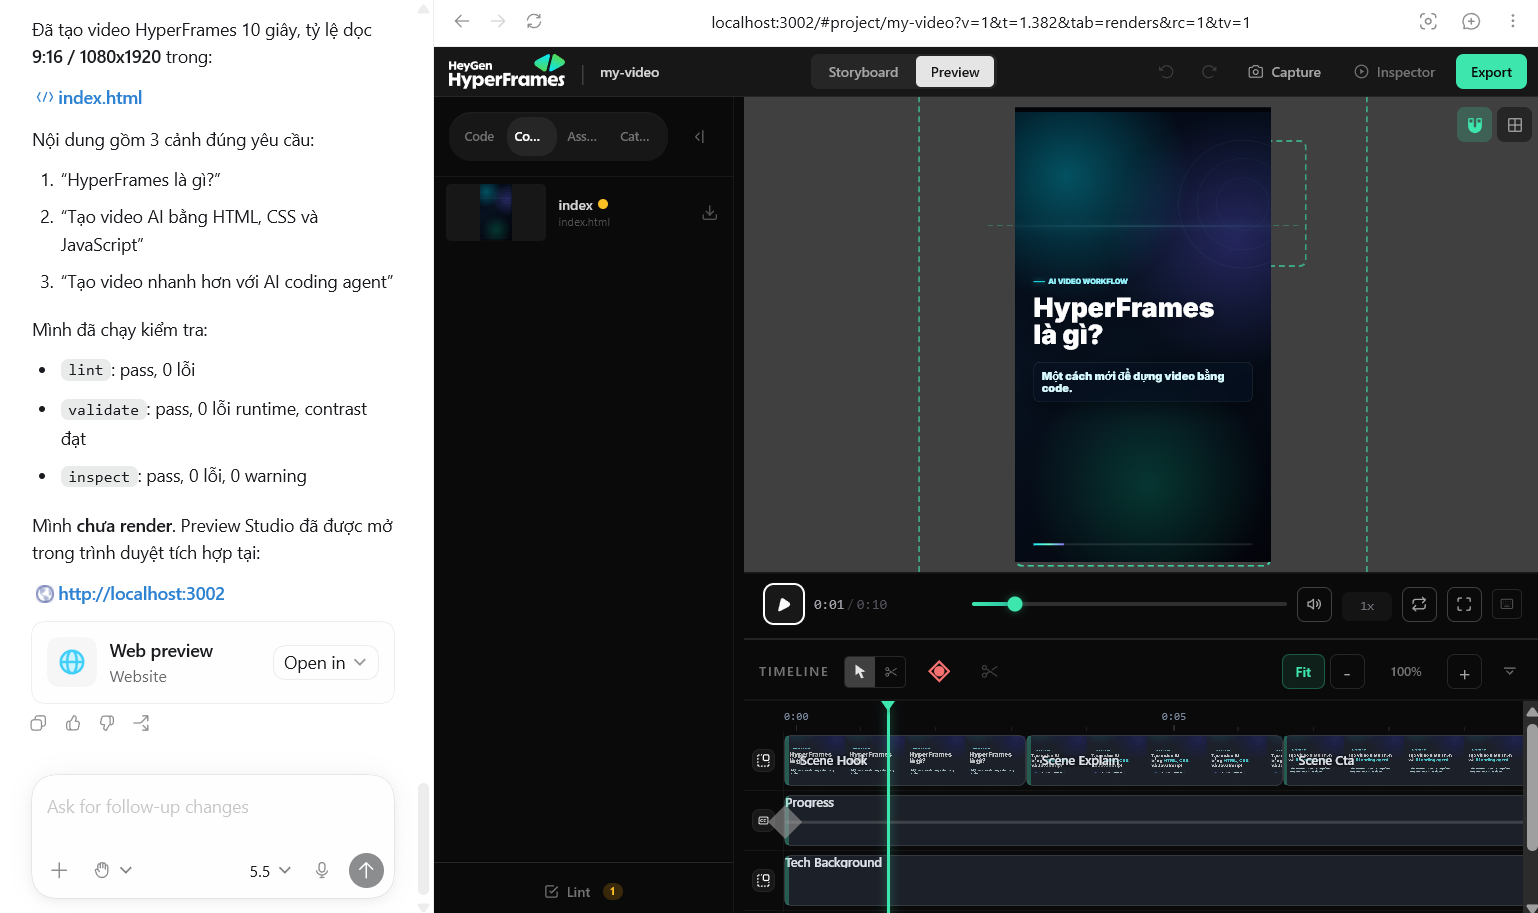
Task: Open Lint issues panel
Action: pyautogui.click(x=583, y=892)
